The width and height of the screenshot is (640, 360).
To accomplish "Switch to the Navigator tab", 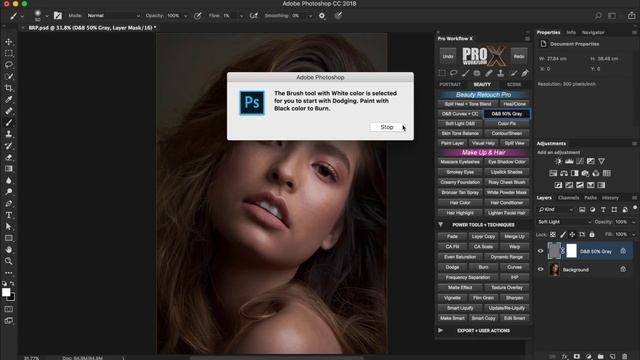I will point(593,32).
